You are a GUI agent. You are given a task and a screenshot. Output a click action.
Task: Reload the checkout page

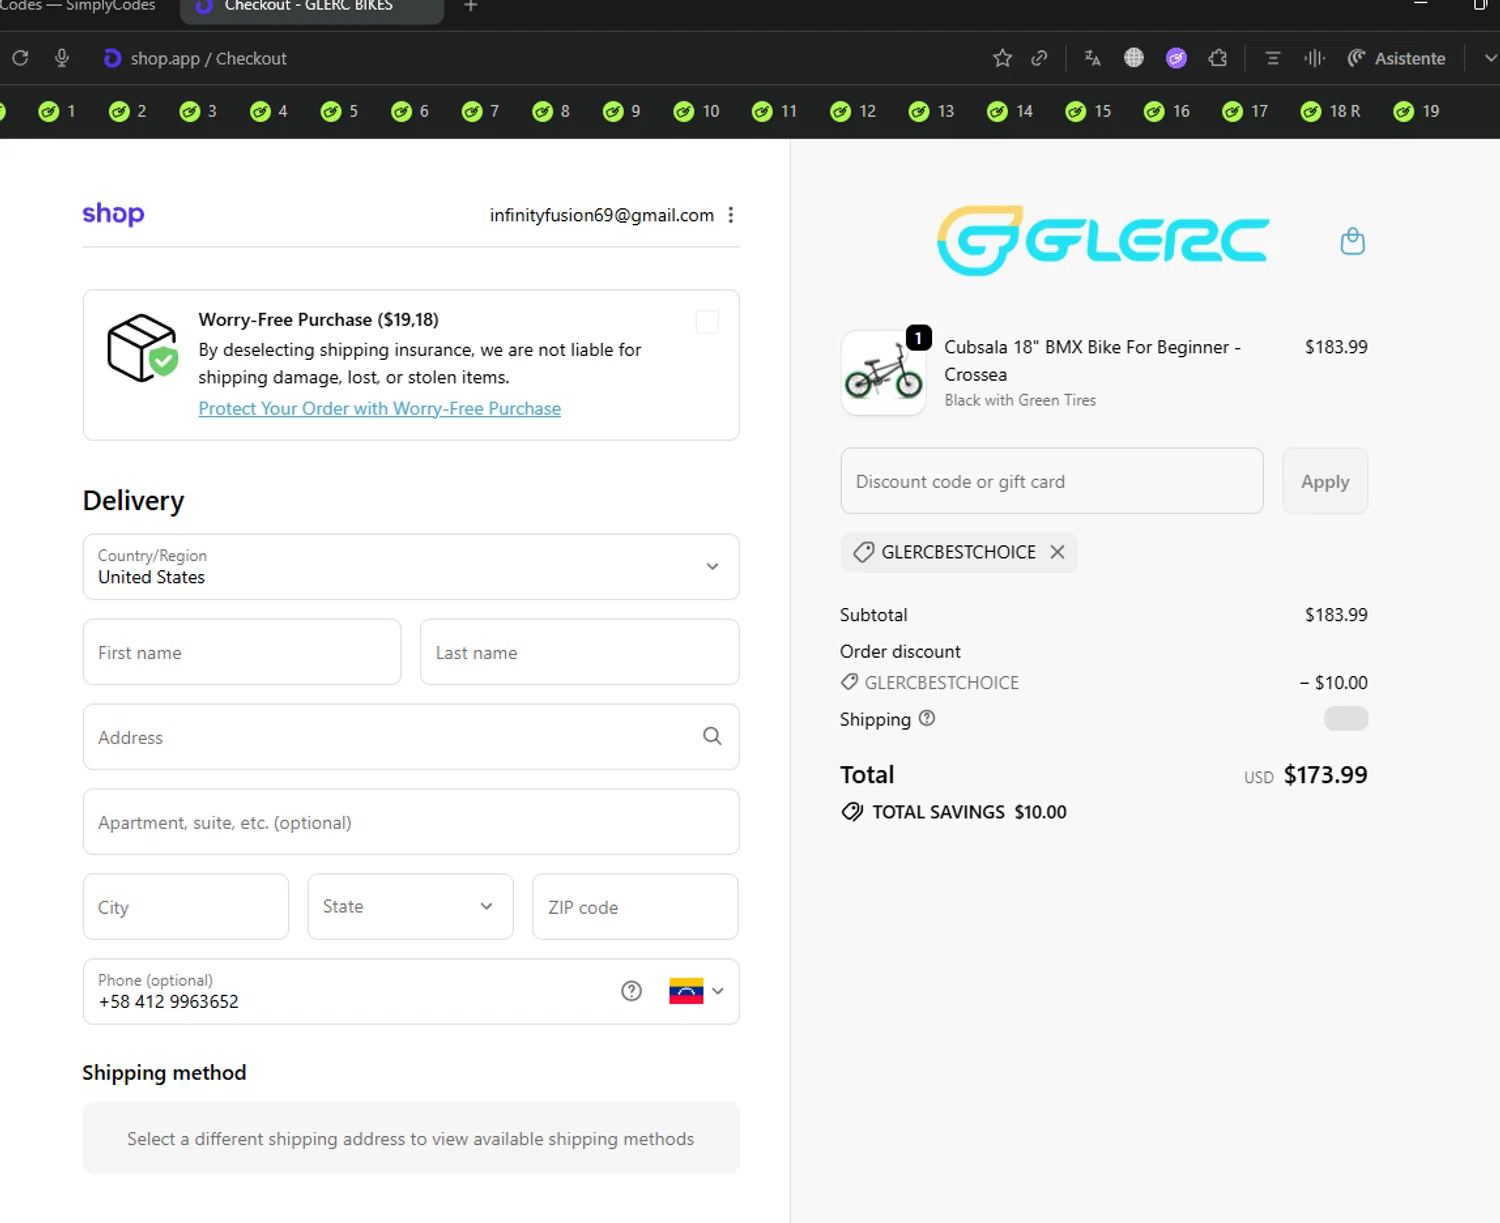click(20, 58)
